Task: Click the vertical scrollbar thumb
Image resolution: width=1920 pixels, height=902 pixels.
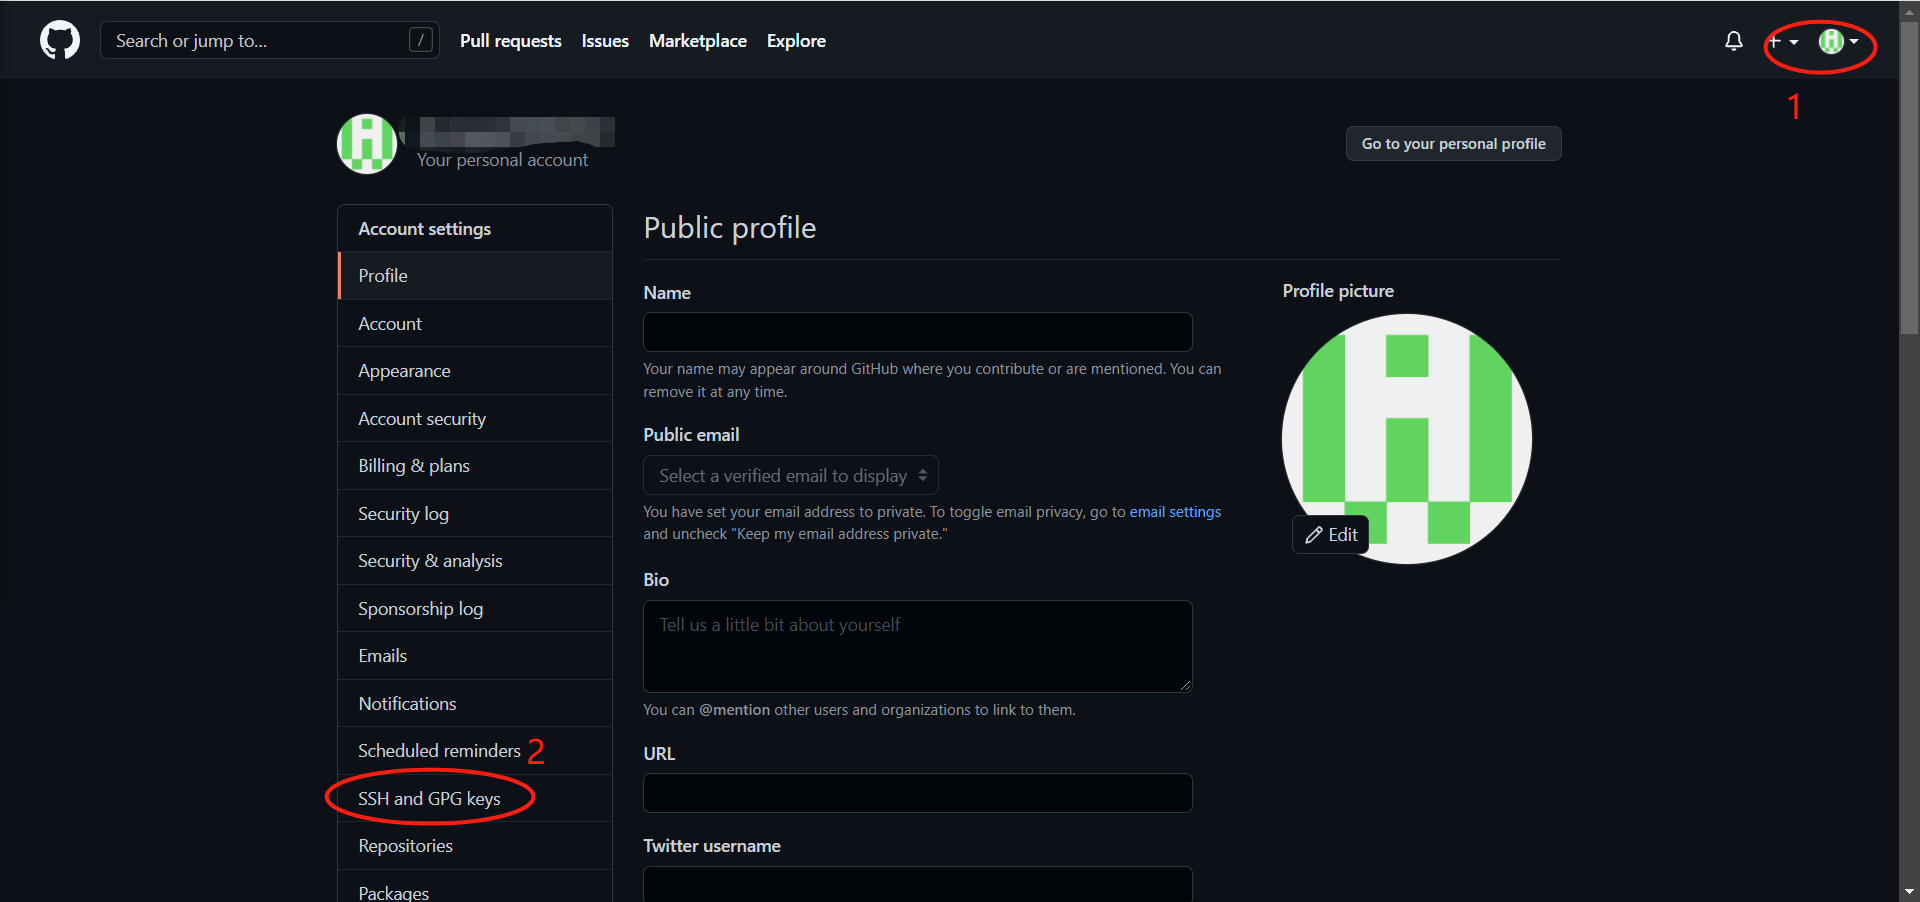Action: click(x=1910, y=178)
